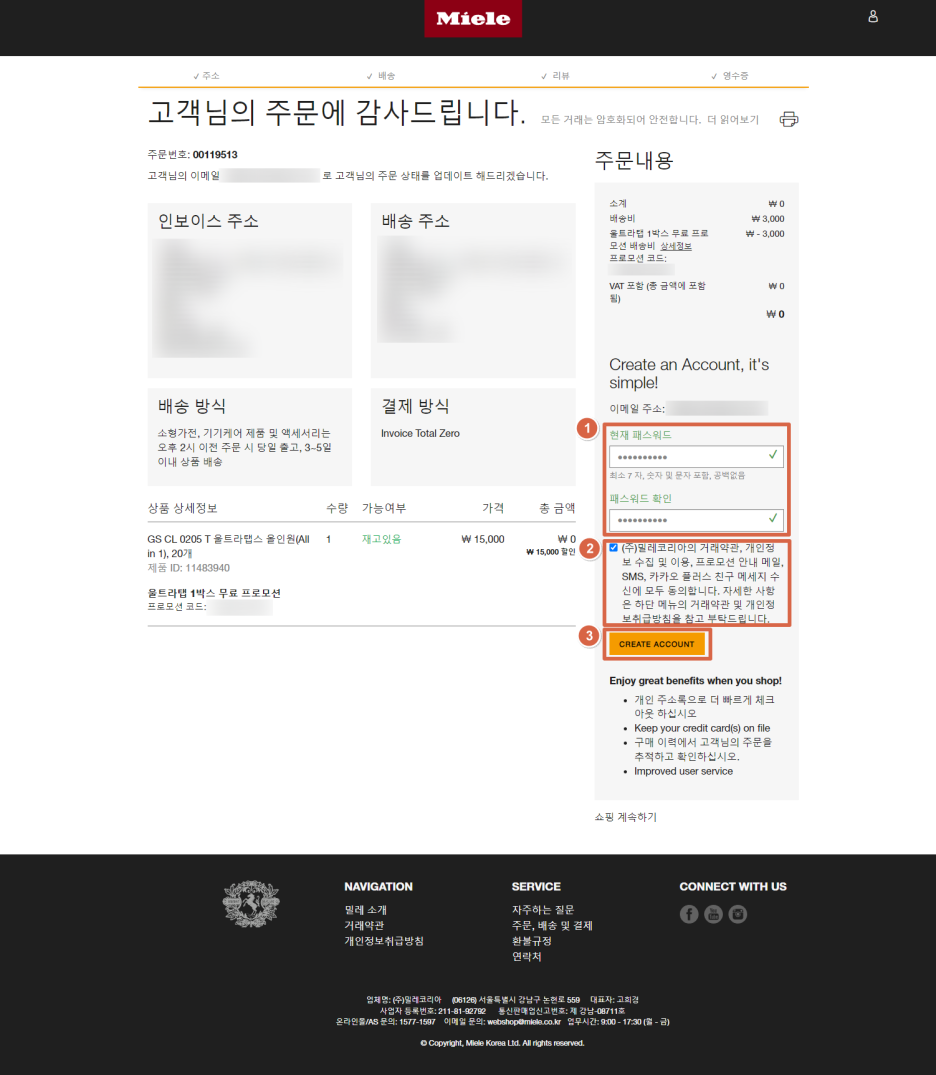This screenshot has height=1075, width=936.
Task: Click the 주문내용 heading
Action: pos(634,160)
